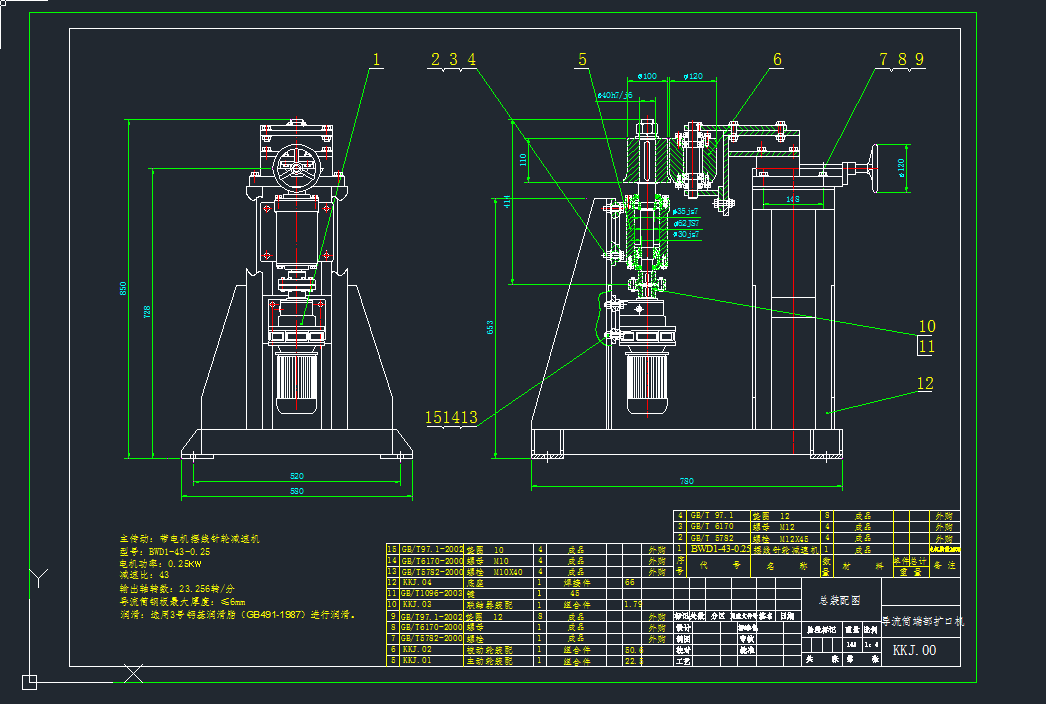The width and height of the screenshot is (1046, 704).
Task: Click the 653 vertical dimension text
Action: (490, 328)
